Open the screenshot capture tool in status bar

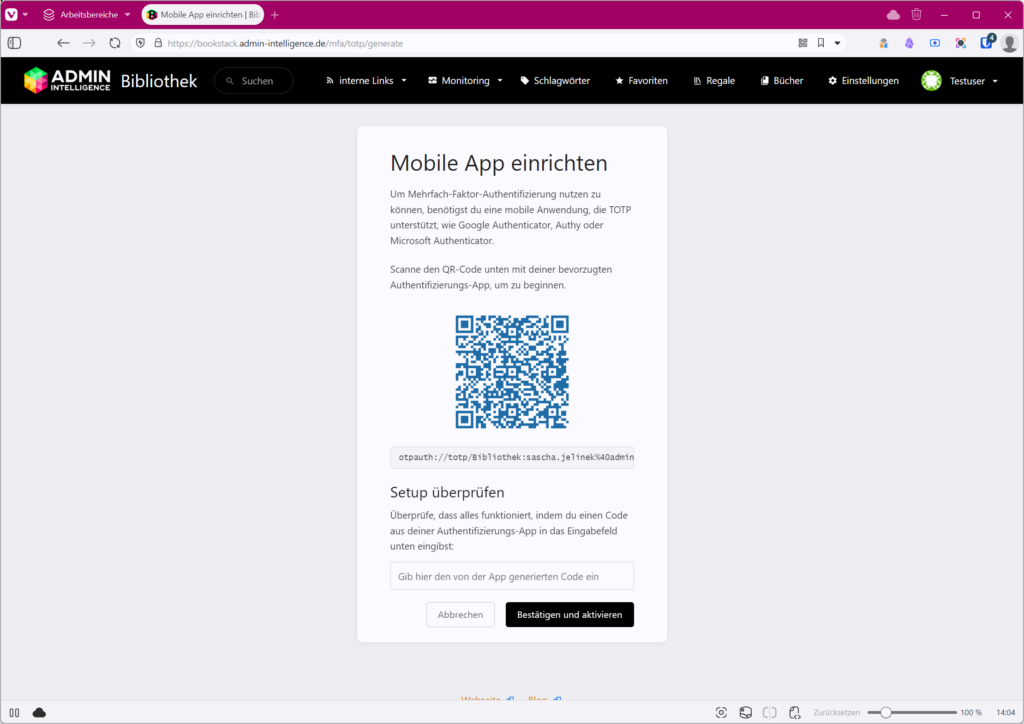pos(721,712)
